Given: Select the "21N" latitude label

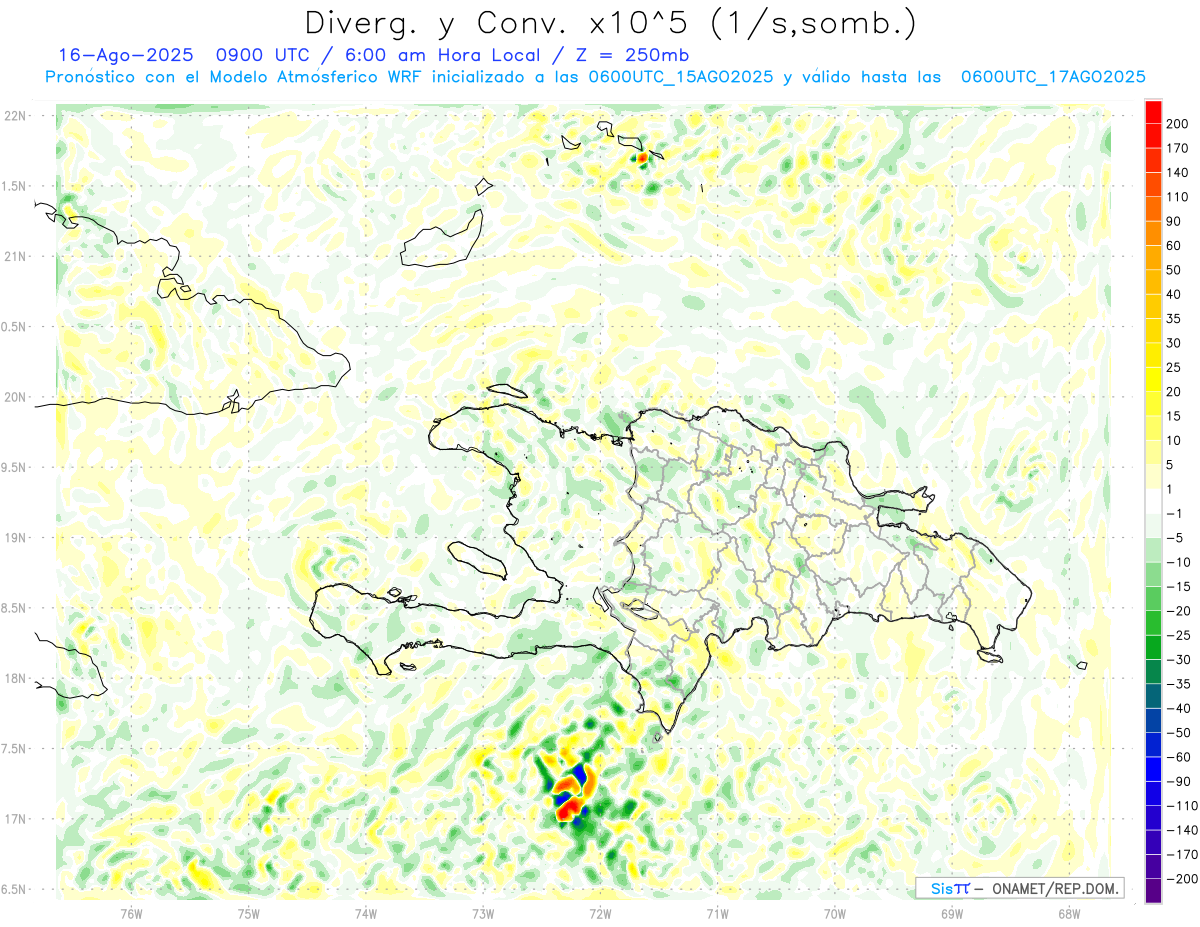Looking at the screenshot, I should [15, 257].
